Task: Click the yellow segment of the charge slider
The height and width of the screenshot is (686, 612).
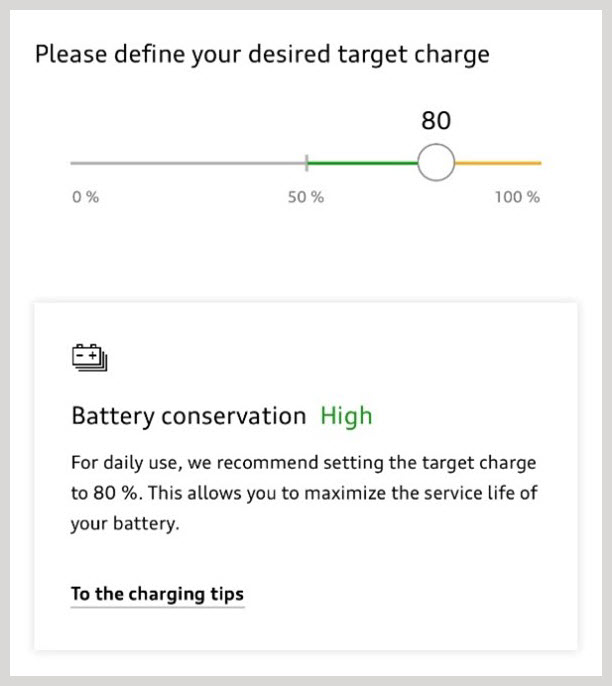Action: [498, 162]
